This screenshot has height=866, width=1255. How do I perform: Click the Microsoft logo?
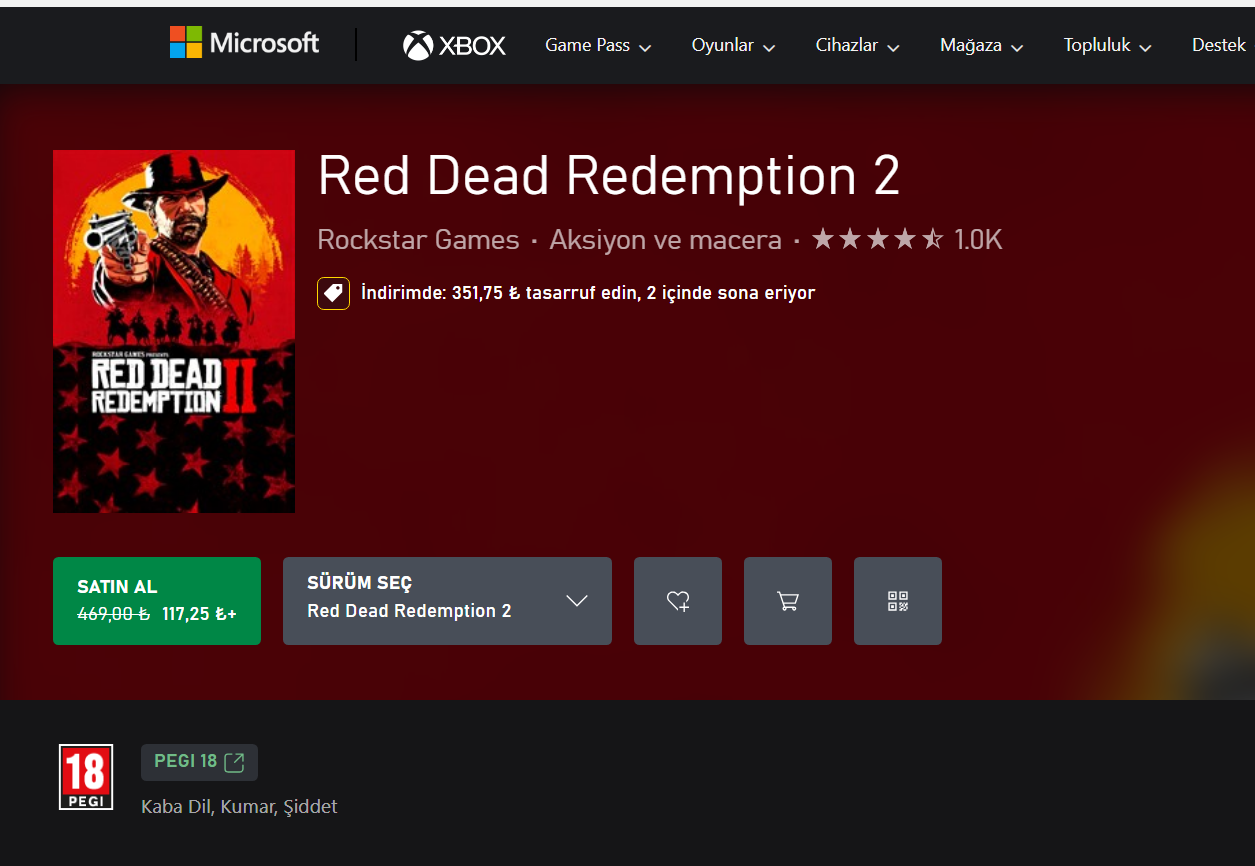(x=244, y=43)
